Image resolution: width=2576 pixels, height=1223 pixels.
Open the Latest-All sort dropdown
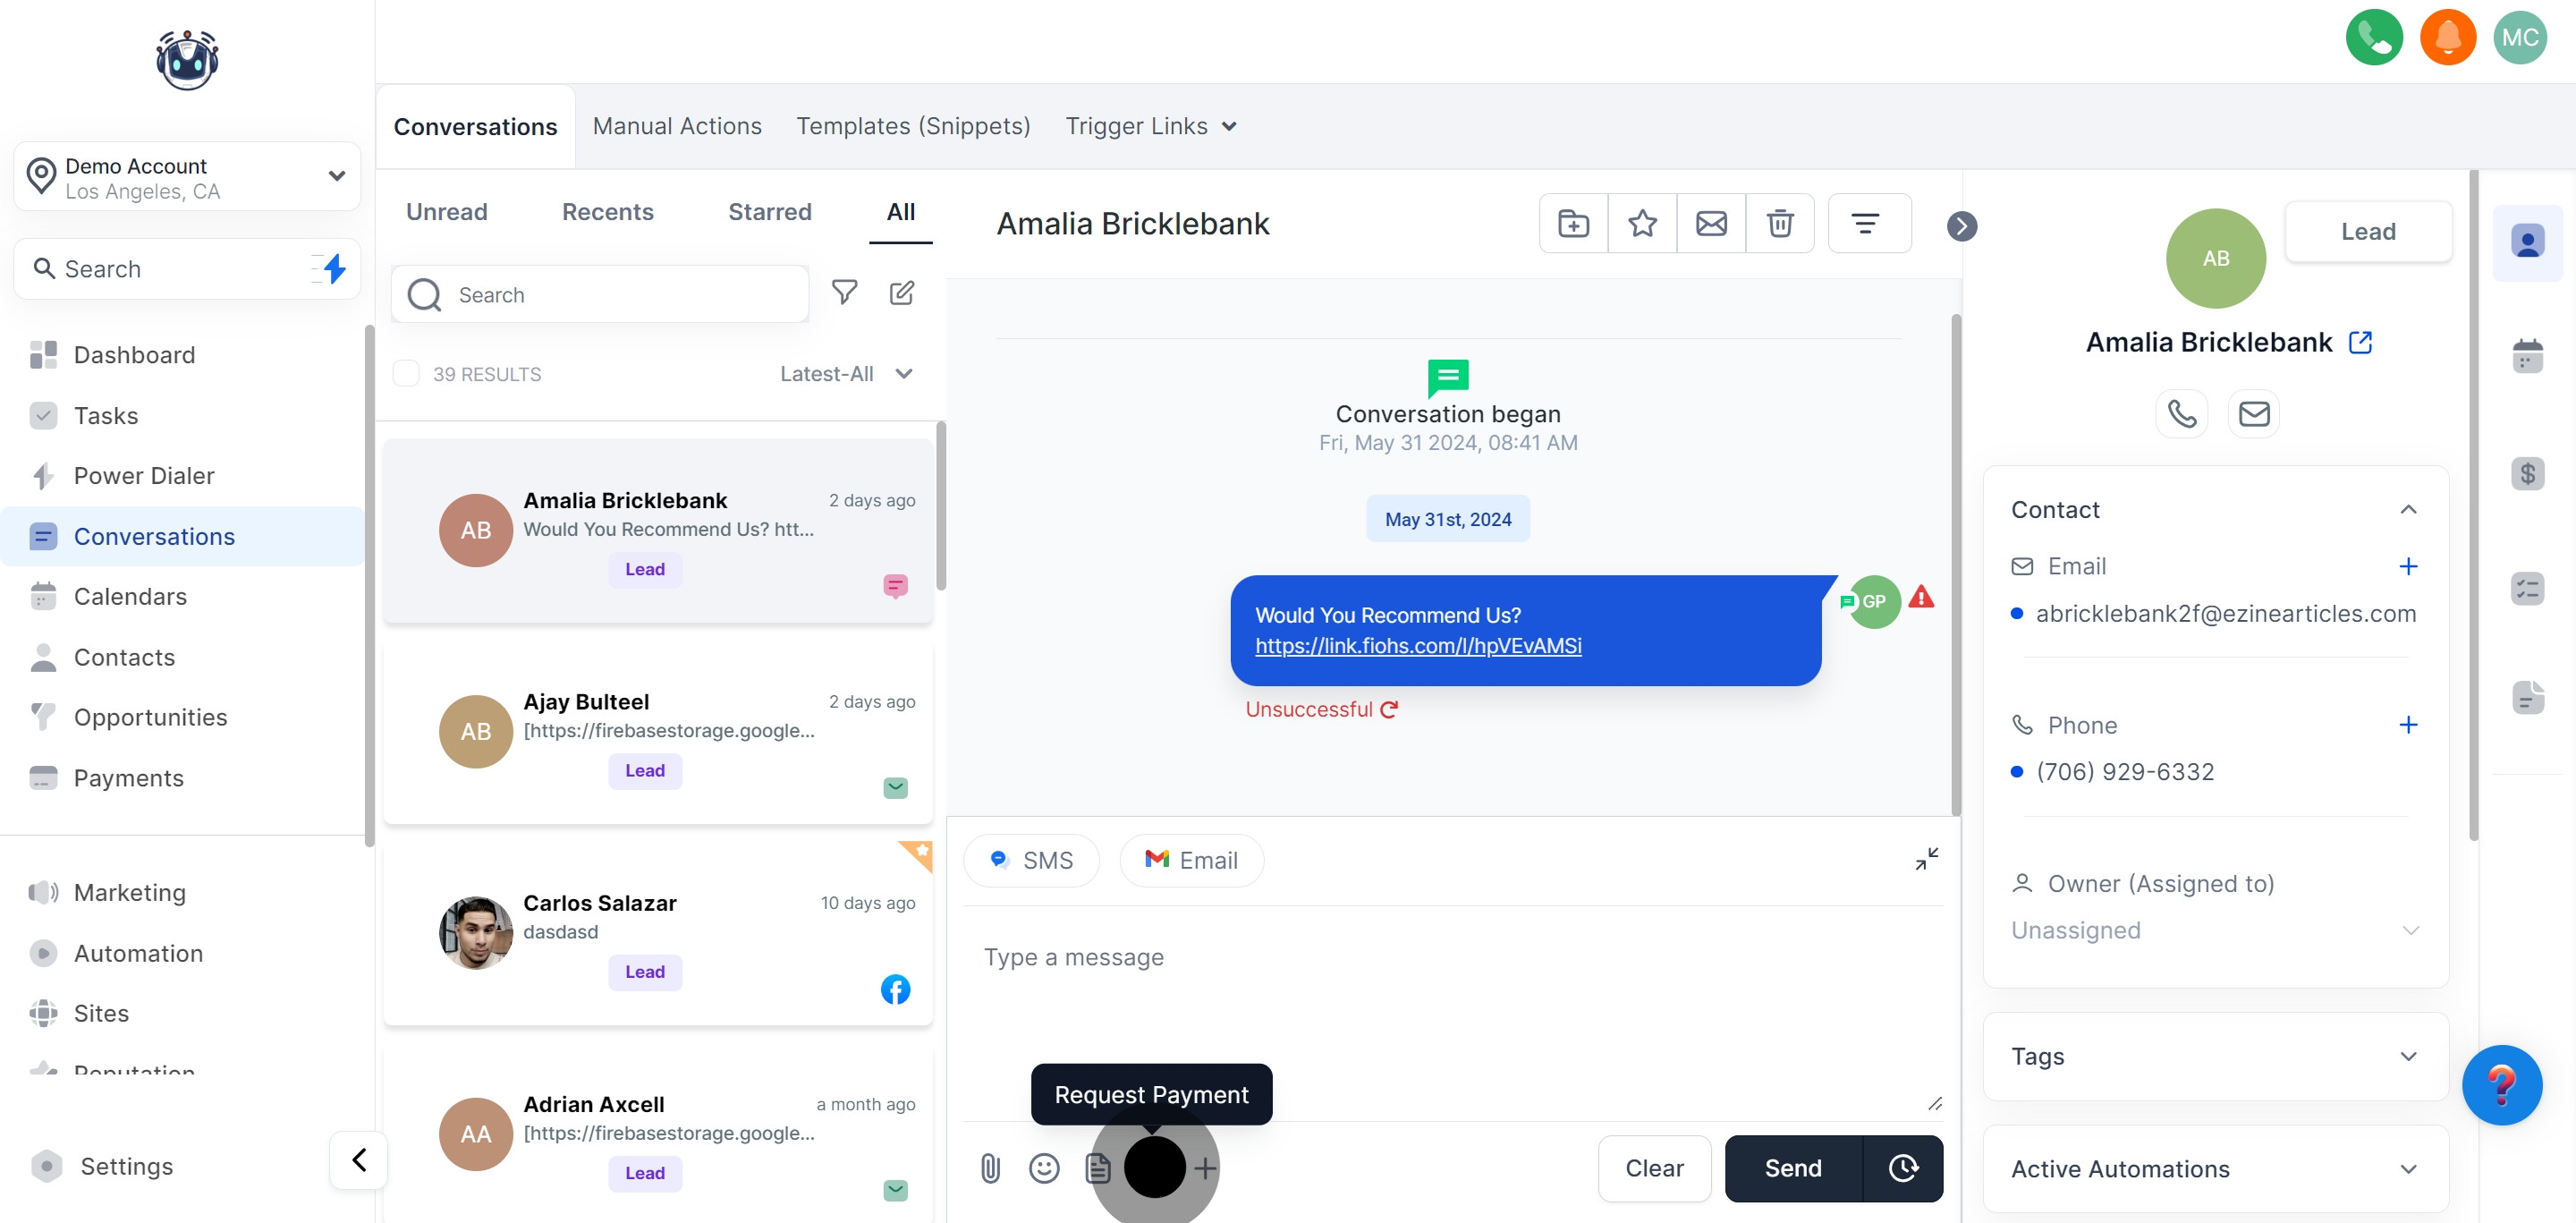tap(847, 373)
